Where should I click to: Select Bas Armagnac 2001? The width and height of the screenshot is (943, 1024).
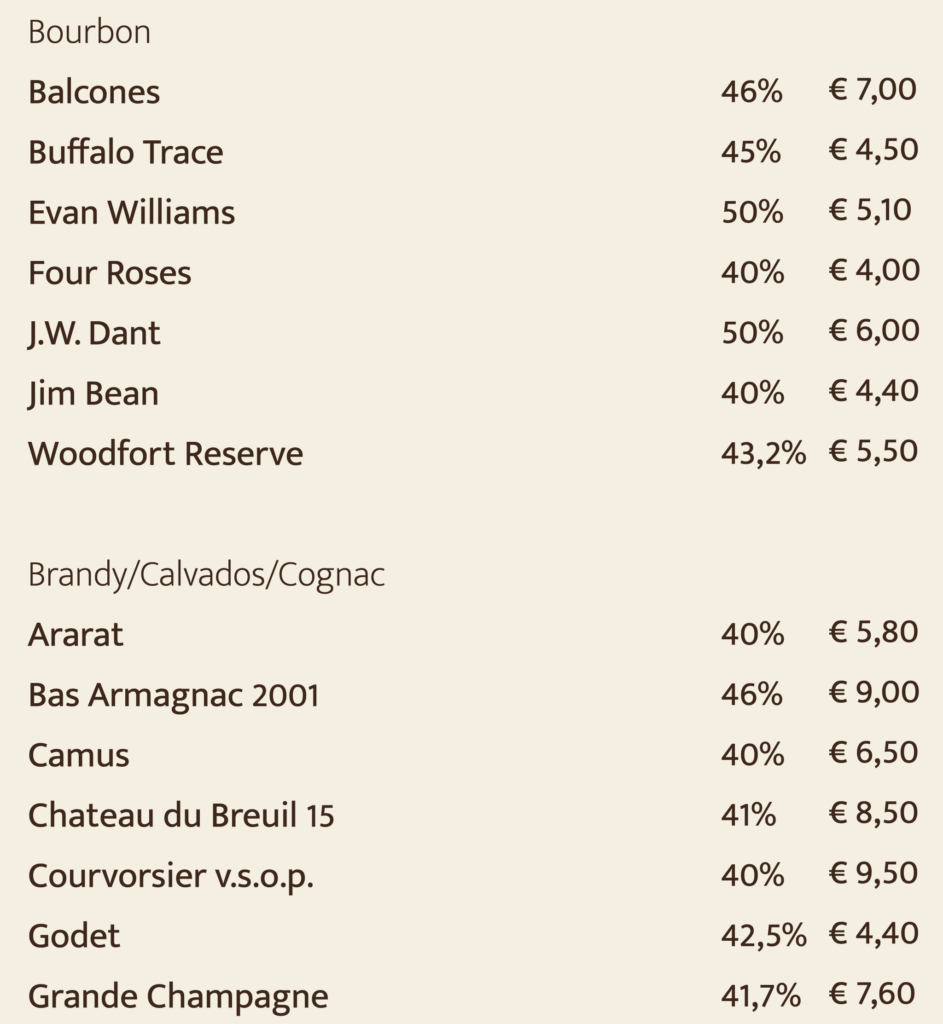(174, 695)
